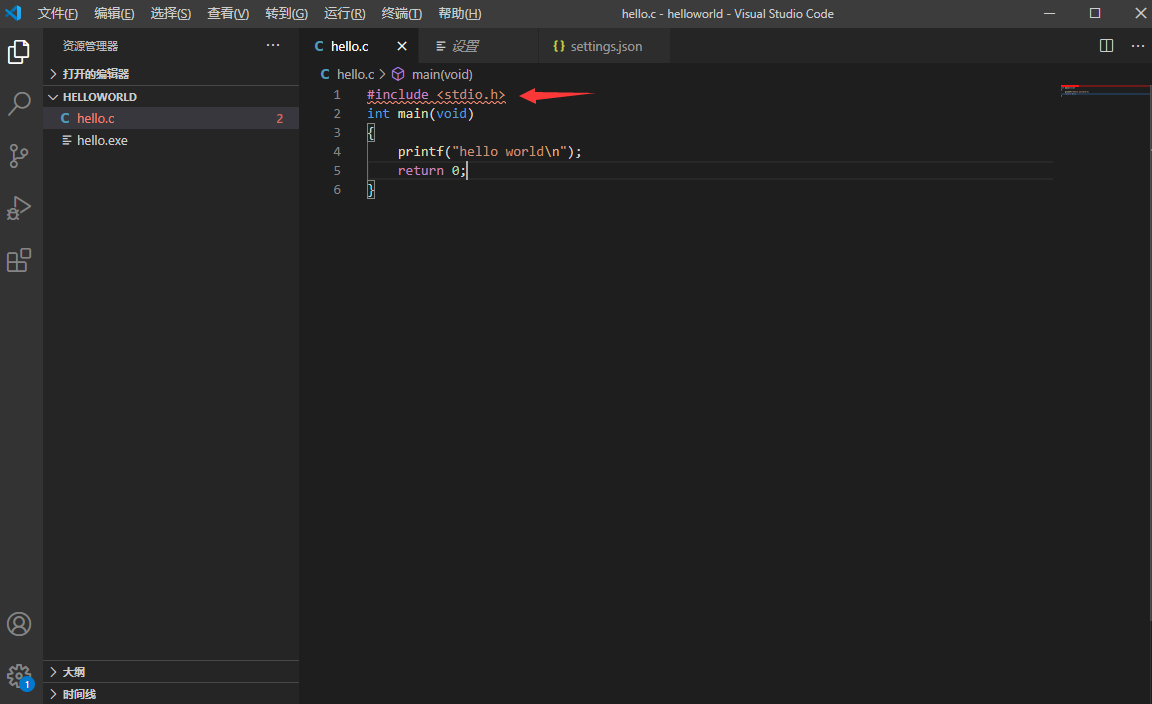Click the braces icon on the settings.json tab
This screenshot has height=704, width=1152.
[x=558, y=46]
